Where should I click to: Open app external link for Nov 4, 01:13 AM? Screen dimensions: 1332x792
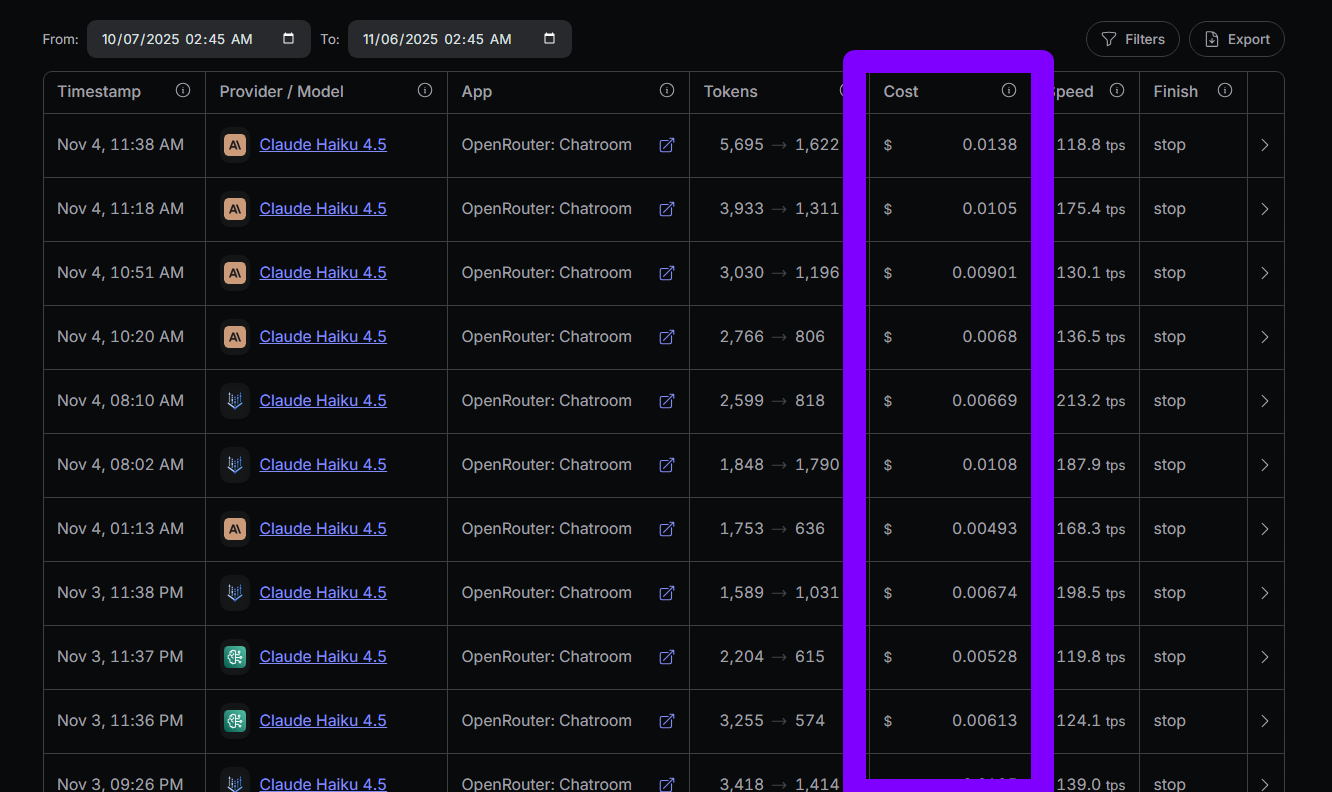667,529
